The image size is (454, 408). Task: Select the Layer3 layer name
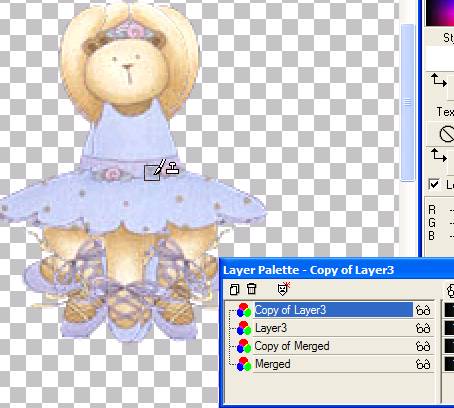tap(271, 328)
